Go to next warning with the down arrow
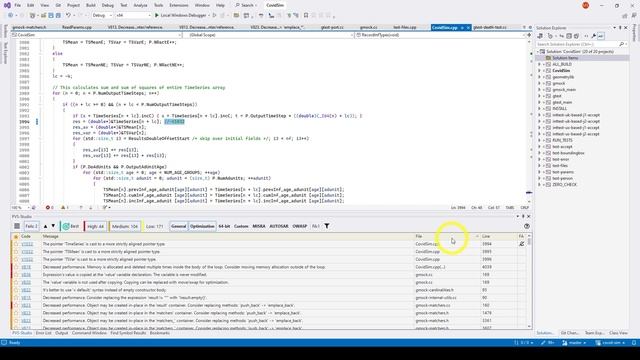This screenshot has width=640, height=360. pos(53,226)
